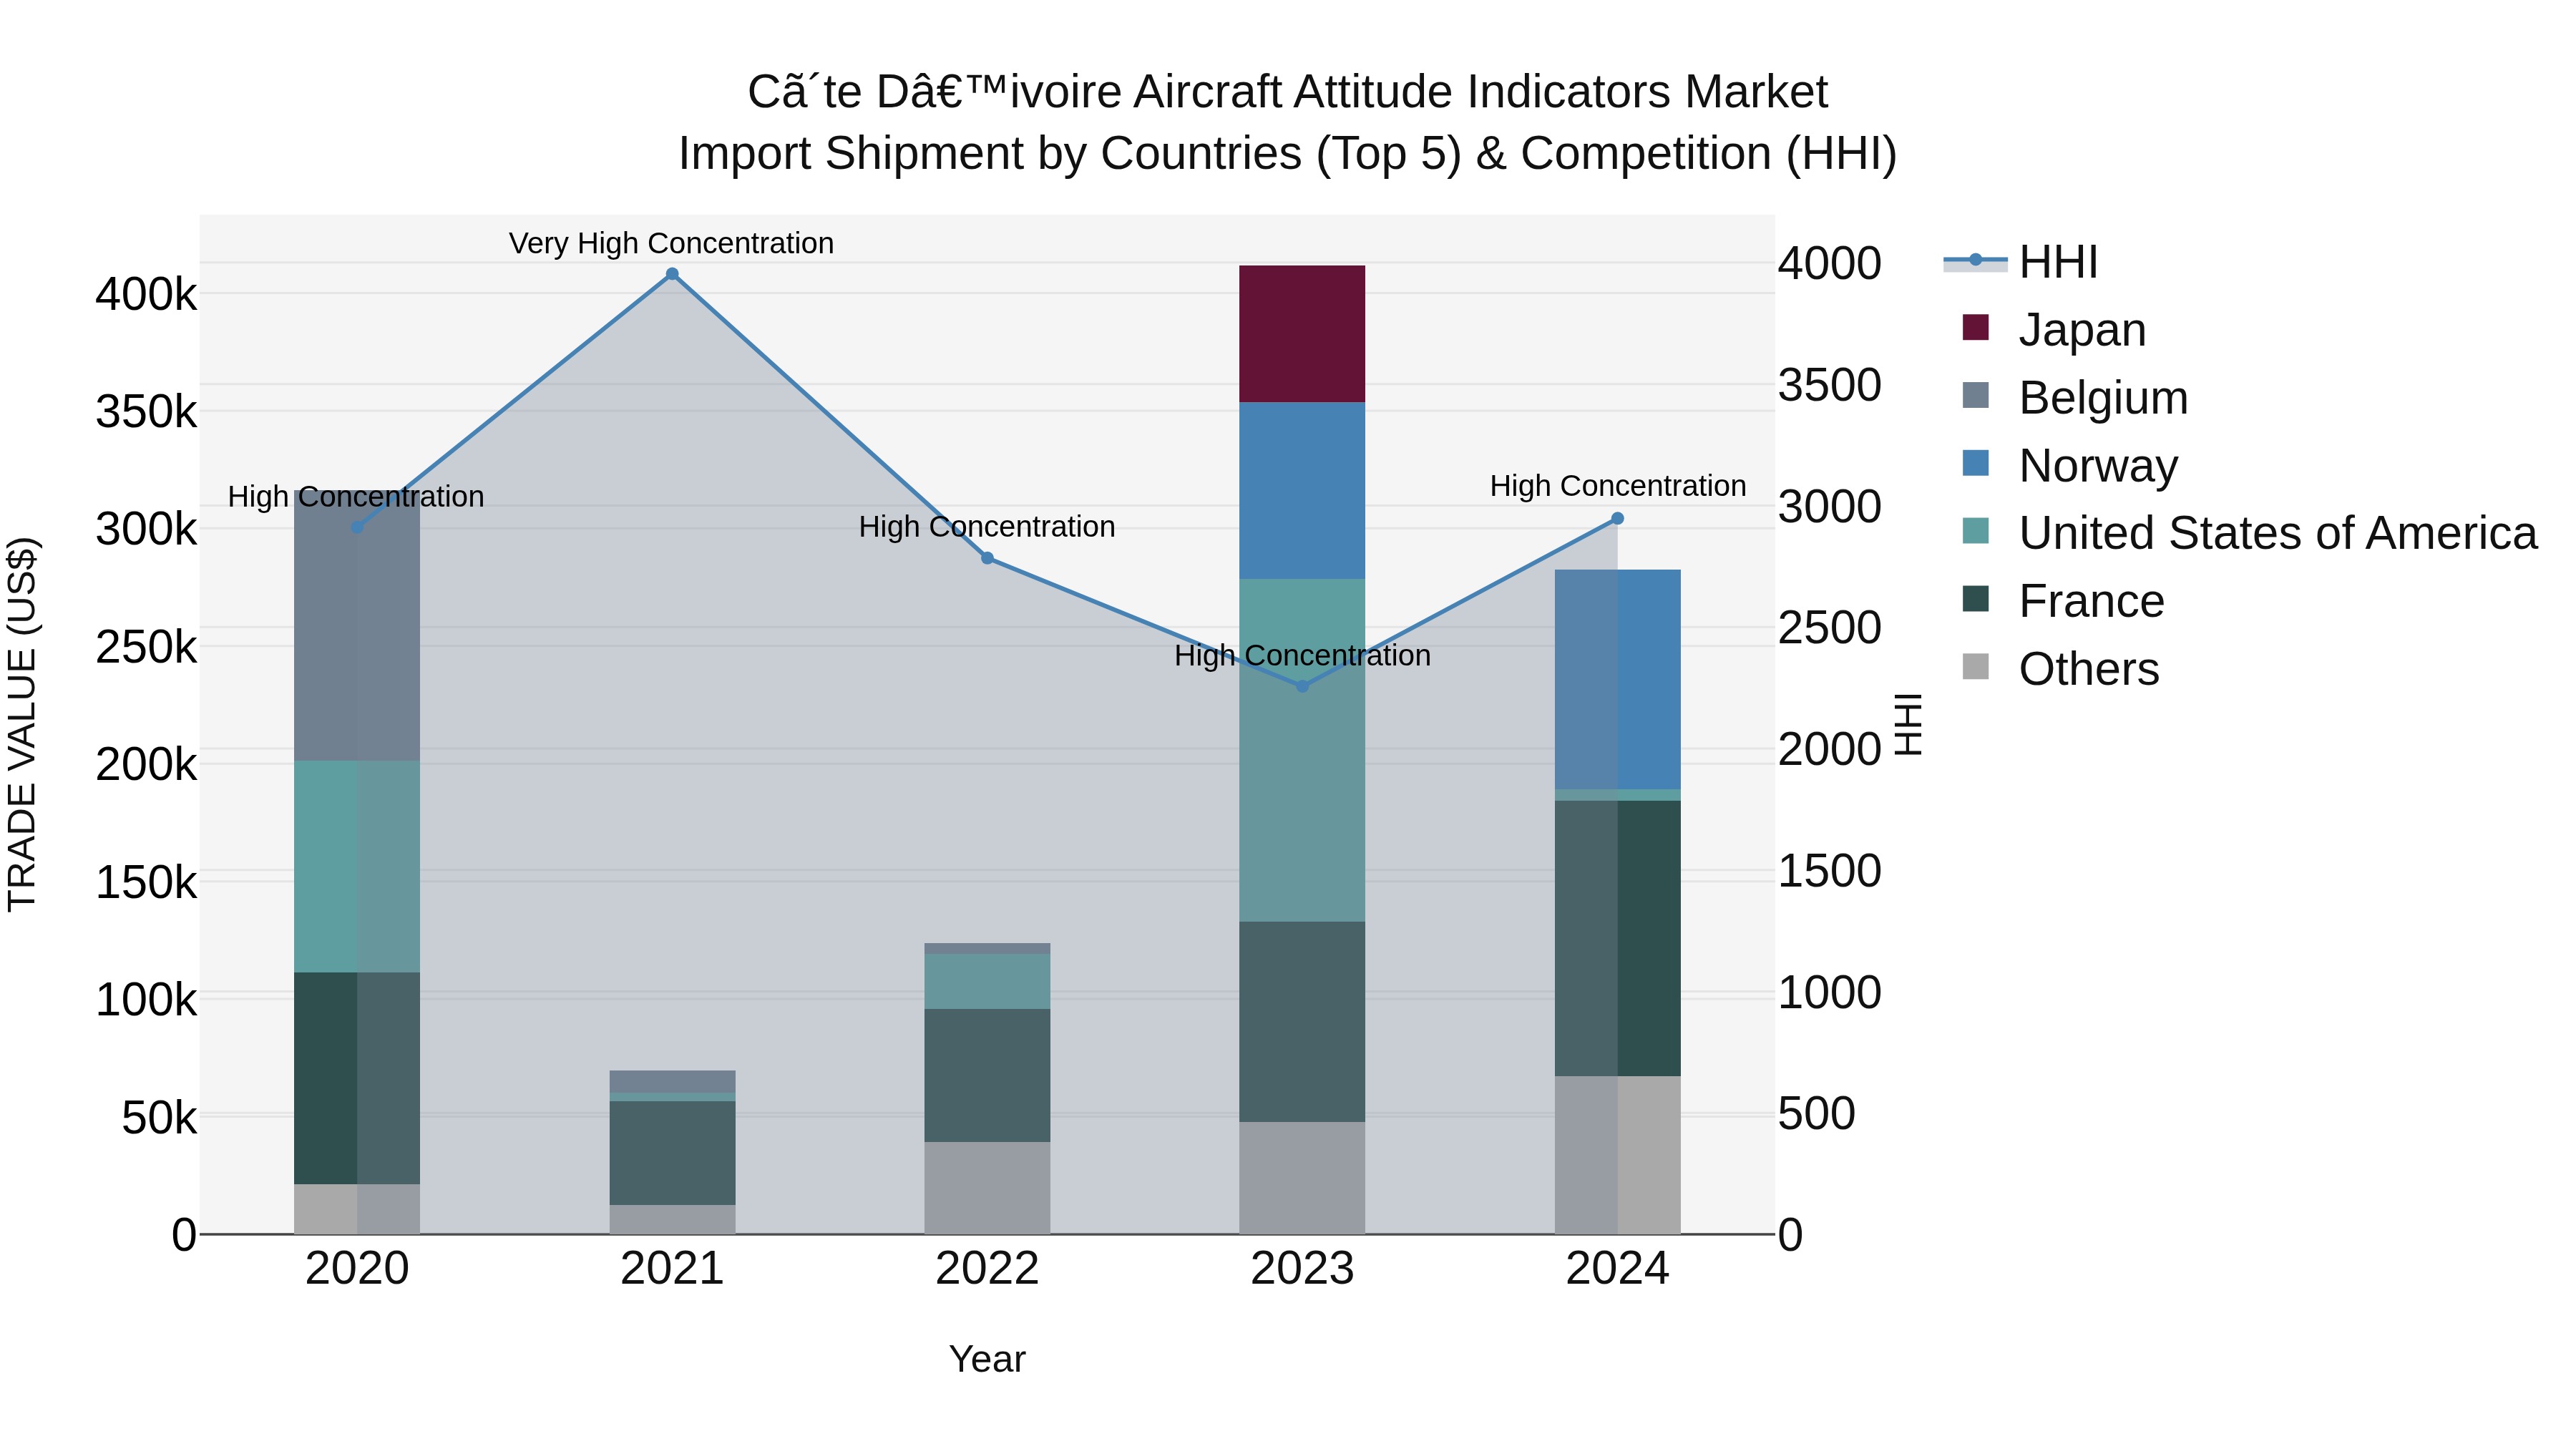The height and width of the screenshot is (1449, 2576).
Task: Click the United States teal legend swatch
Action: coord(1975,531)
